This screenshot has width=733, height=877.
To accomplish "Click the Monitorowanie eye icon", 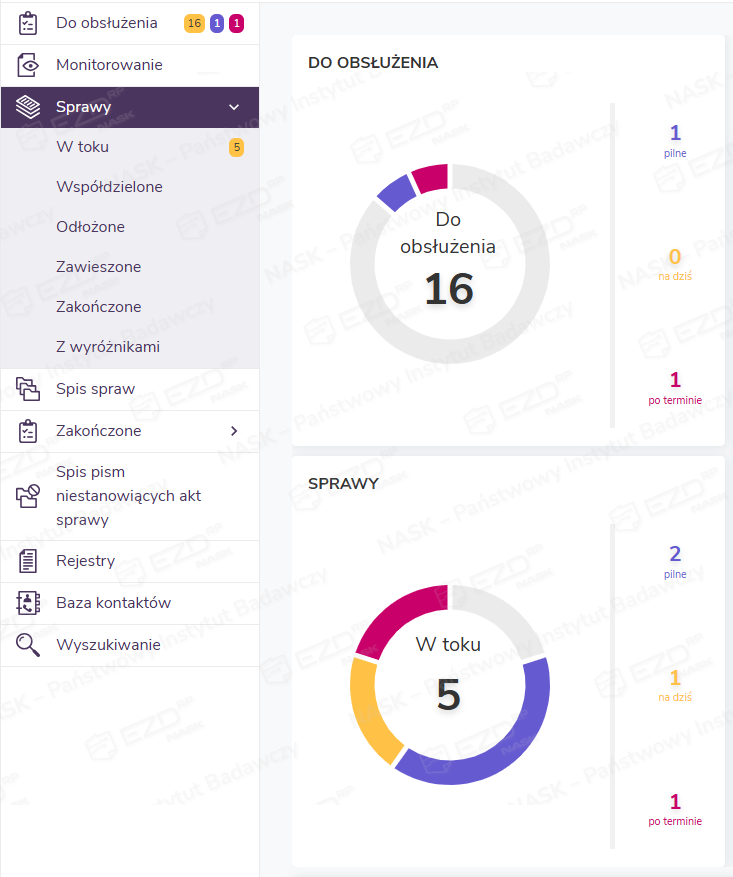I will click(28, 65).
